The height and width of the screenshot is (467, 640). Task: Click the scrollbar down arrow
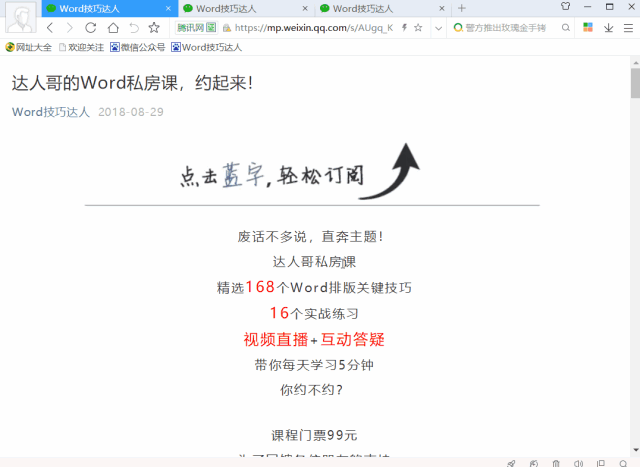[x=635, y=450]
